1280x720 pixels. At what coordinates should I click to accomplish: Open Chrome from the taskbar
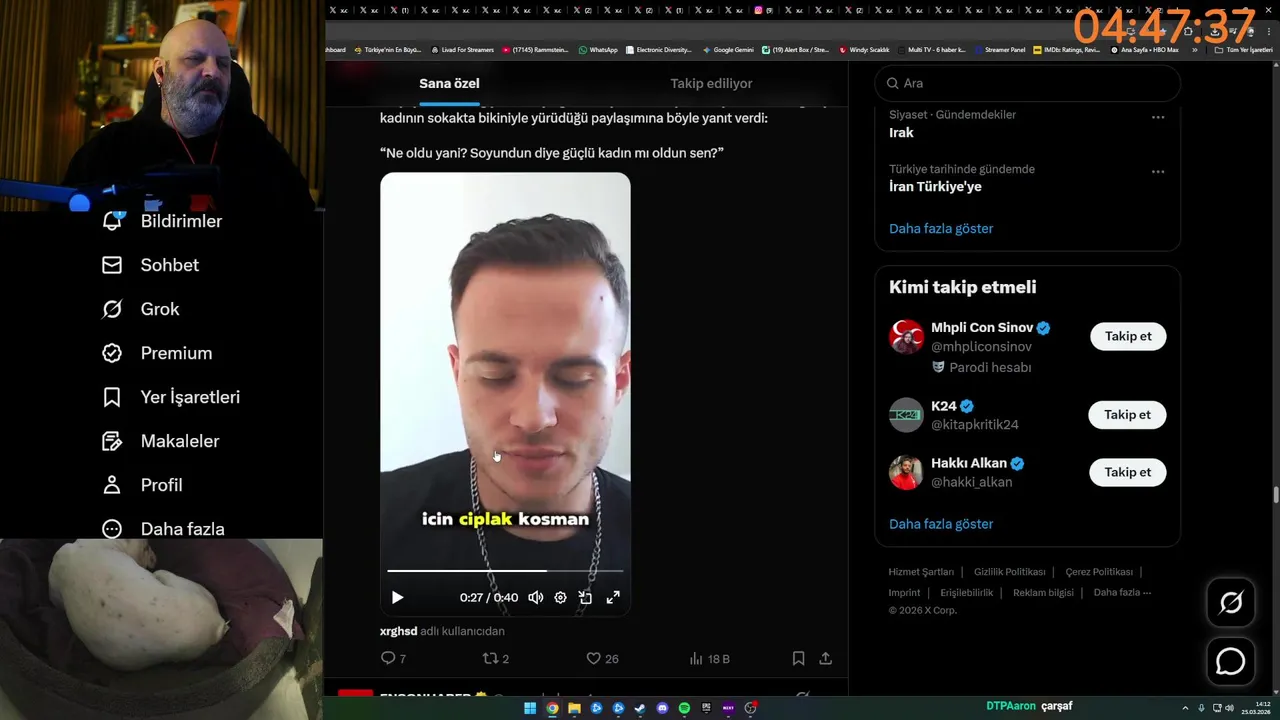(x=552, y=708)
